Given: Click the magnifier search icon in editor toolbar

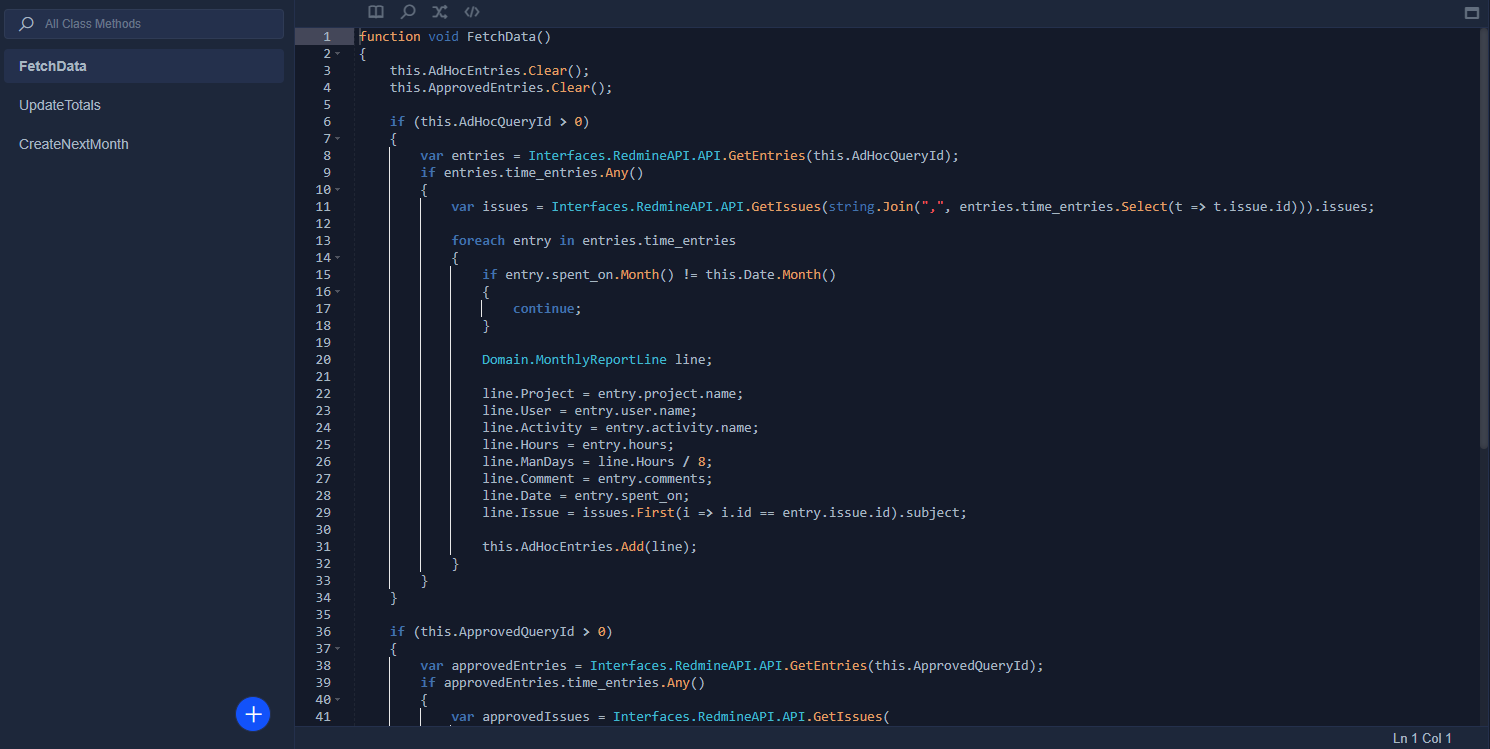Looking at the screenshot, I should [x=408, y=12].
